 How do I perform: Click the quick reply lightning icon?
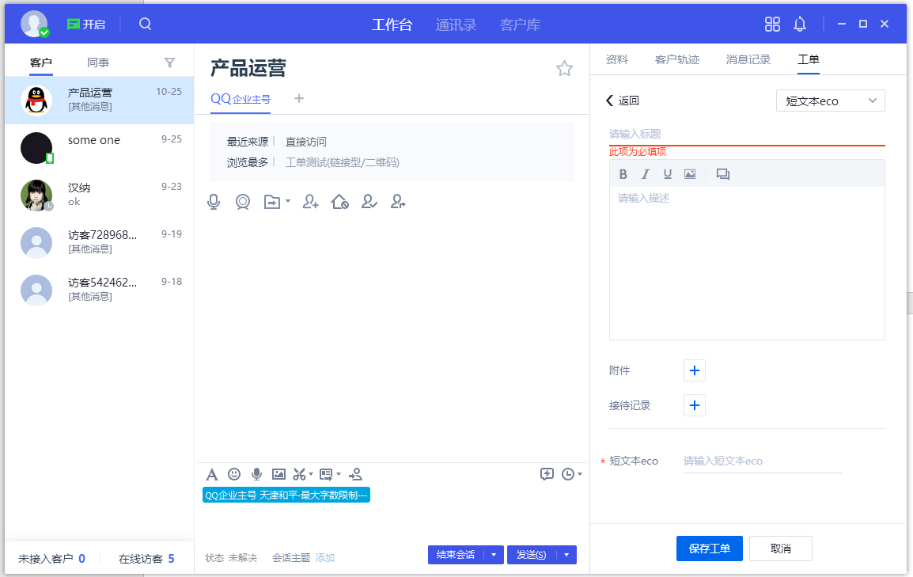pos(546,474)
